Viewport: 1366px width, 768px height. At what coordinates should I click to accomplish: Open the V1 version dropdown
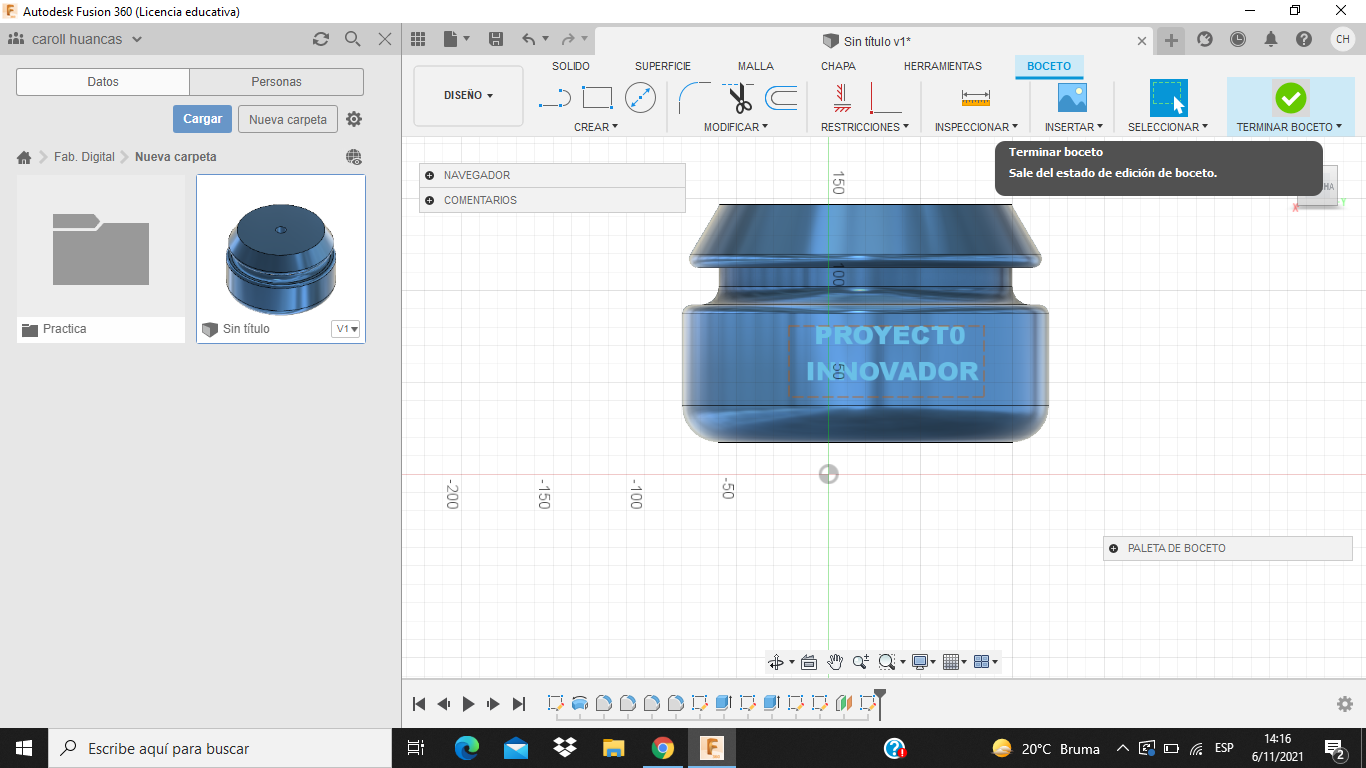click(346, 329)
